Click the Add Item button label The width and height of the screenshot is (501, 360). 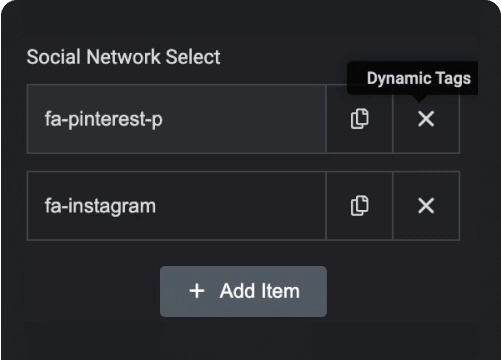tap(260, 291)
